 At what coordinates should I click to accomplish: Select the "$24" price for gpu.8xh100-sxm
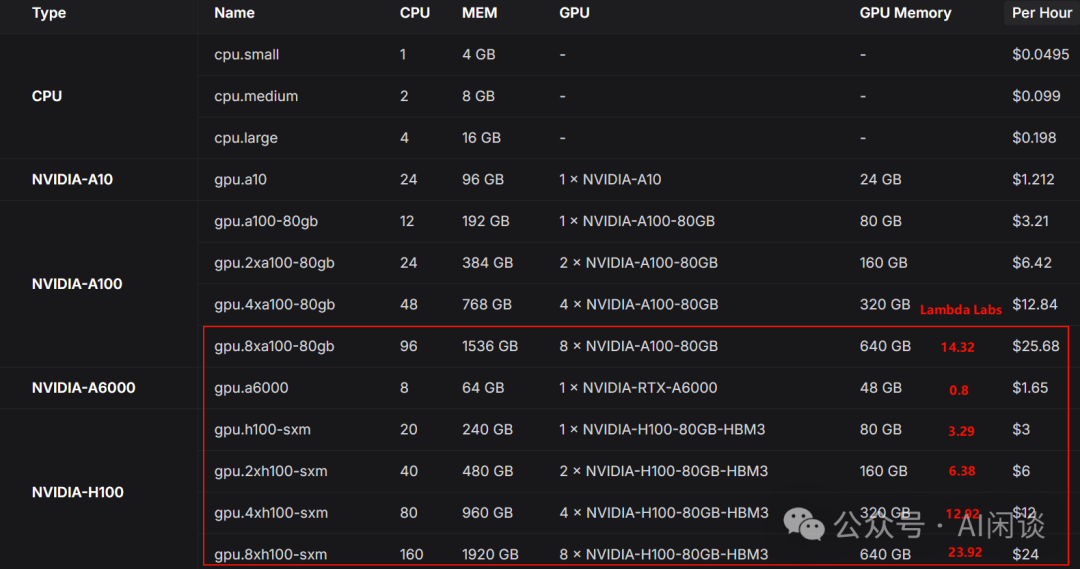coord(1025,555)
